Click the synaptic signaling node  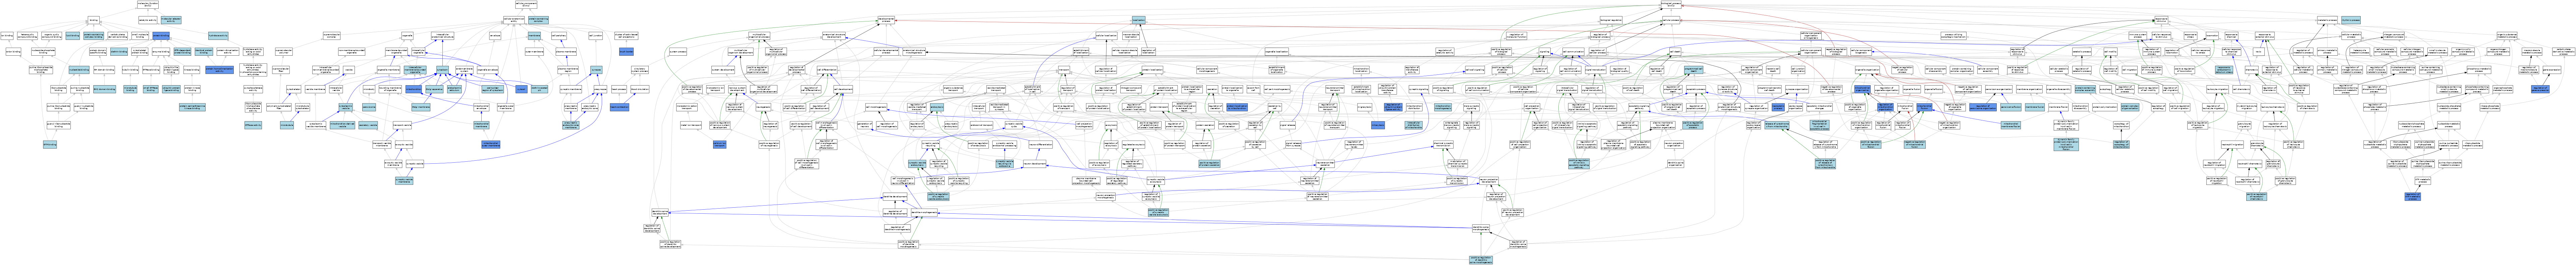[1419, 89]
